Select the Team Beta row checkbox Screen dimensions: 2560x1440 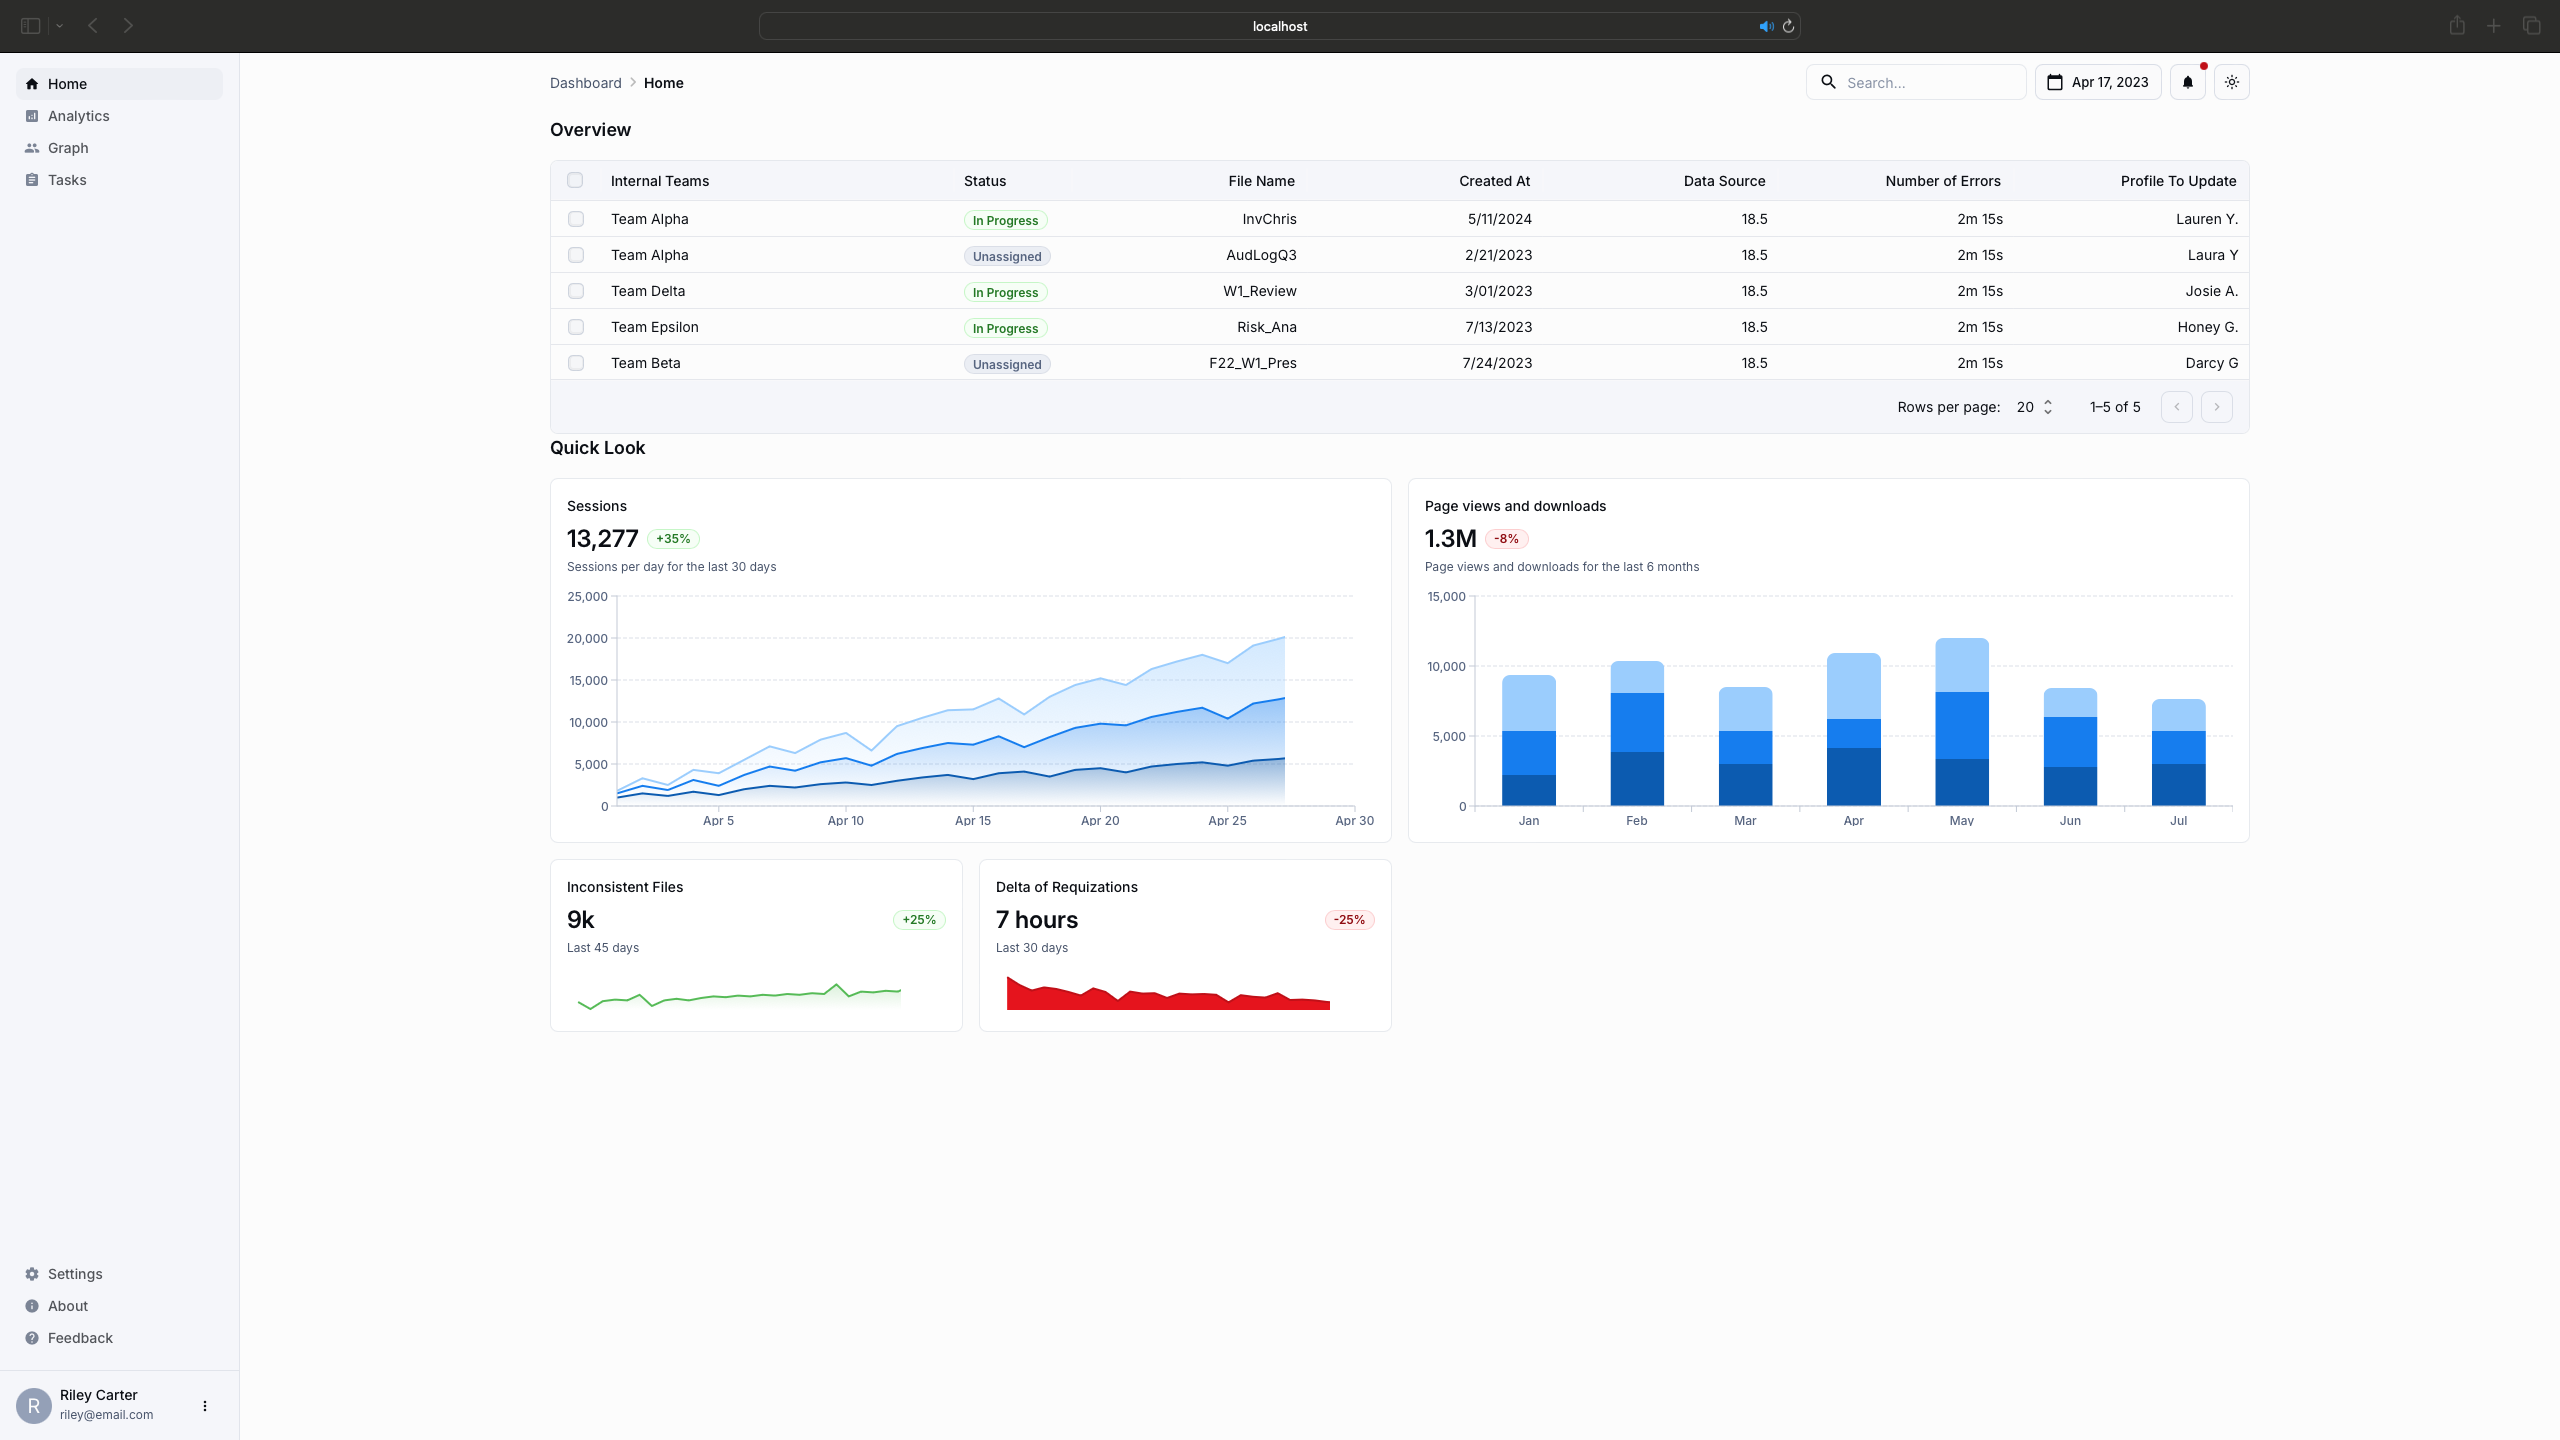click(576, 363)
